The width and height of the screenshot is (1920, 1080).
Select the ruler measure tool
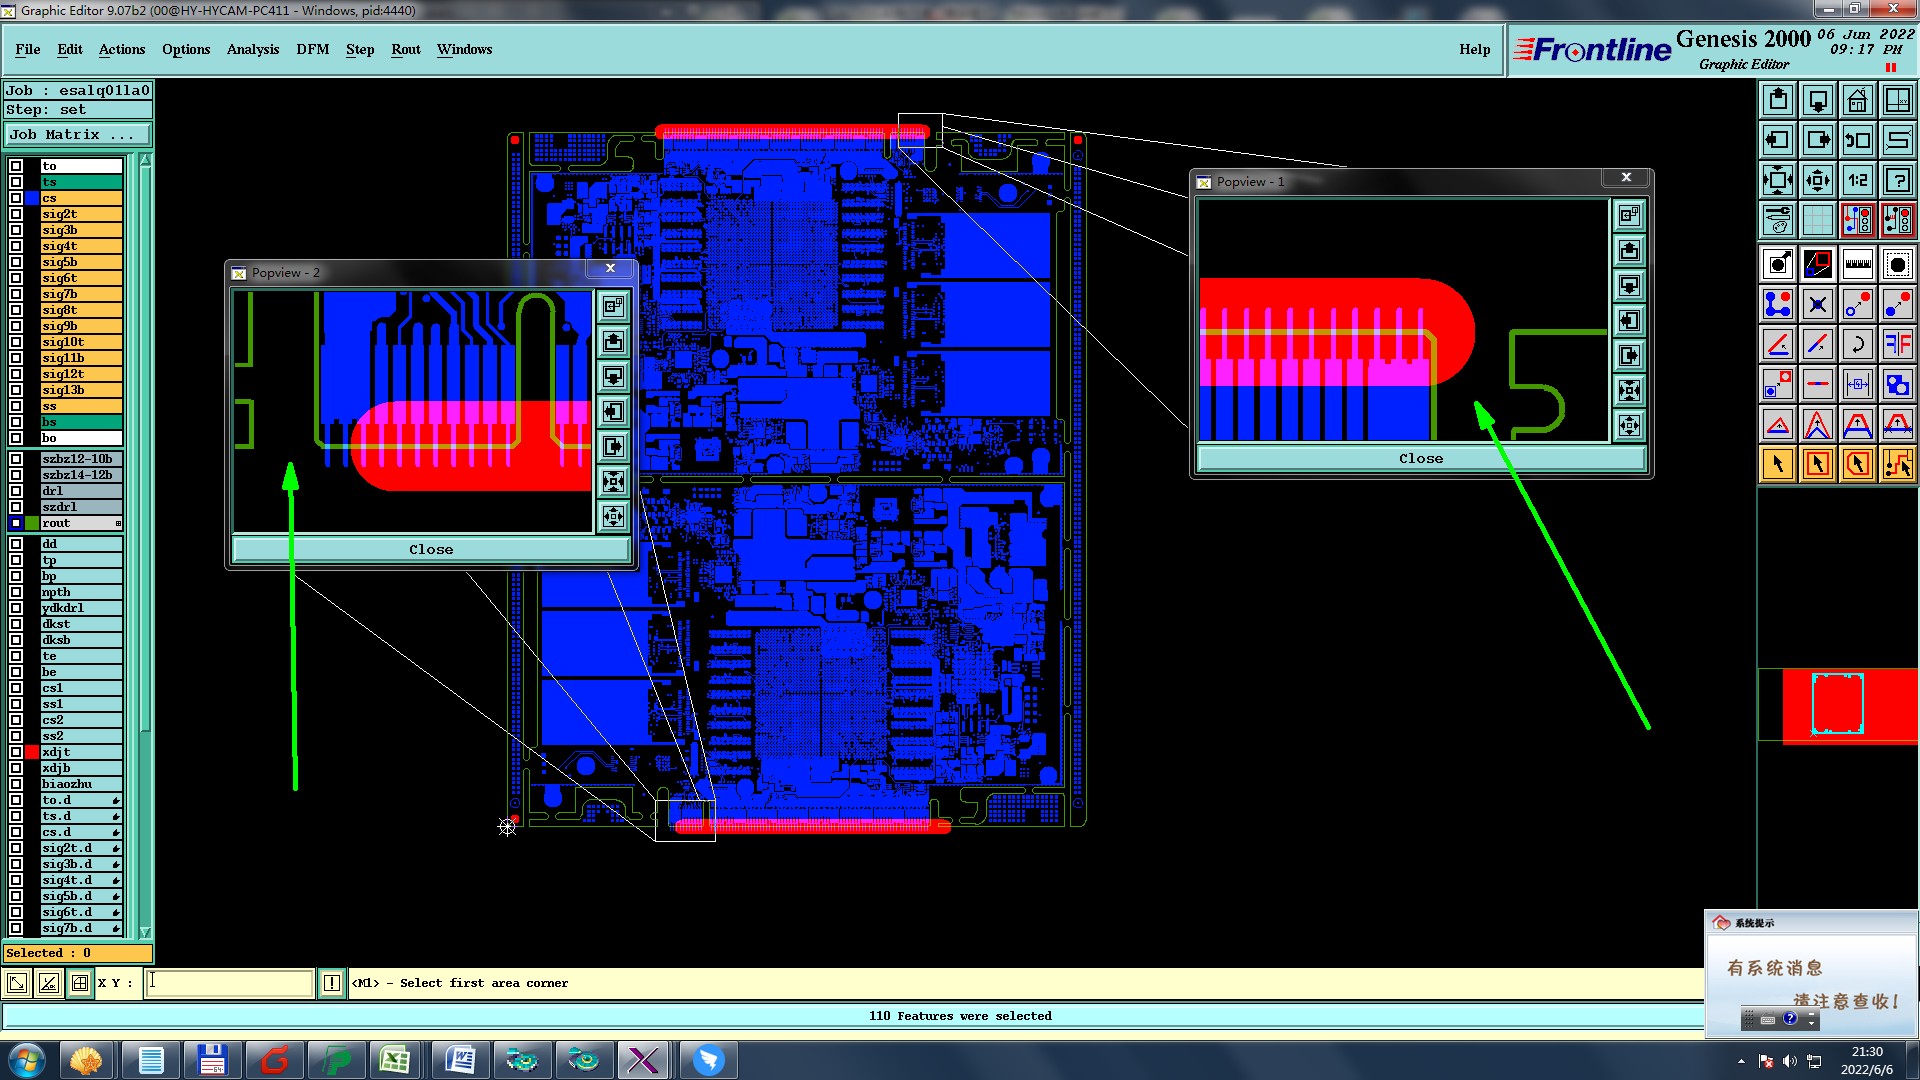click(x=1857, y=264)
